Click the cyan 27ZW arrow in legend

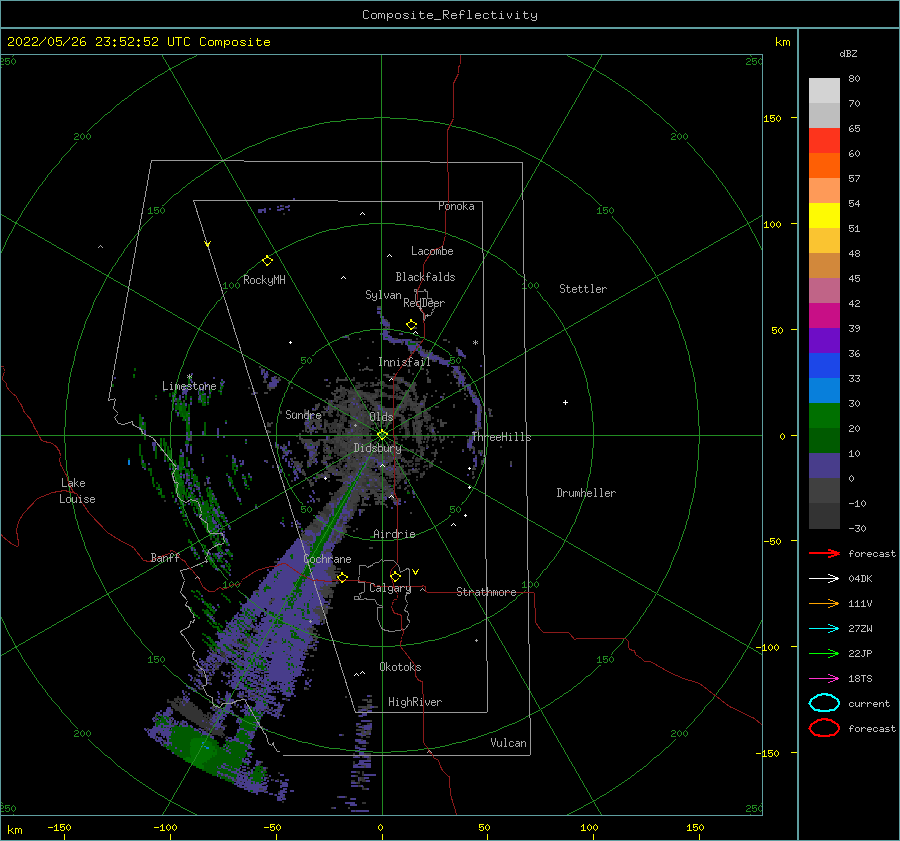(x=824, y=629)
